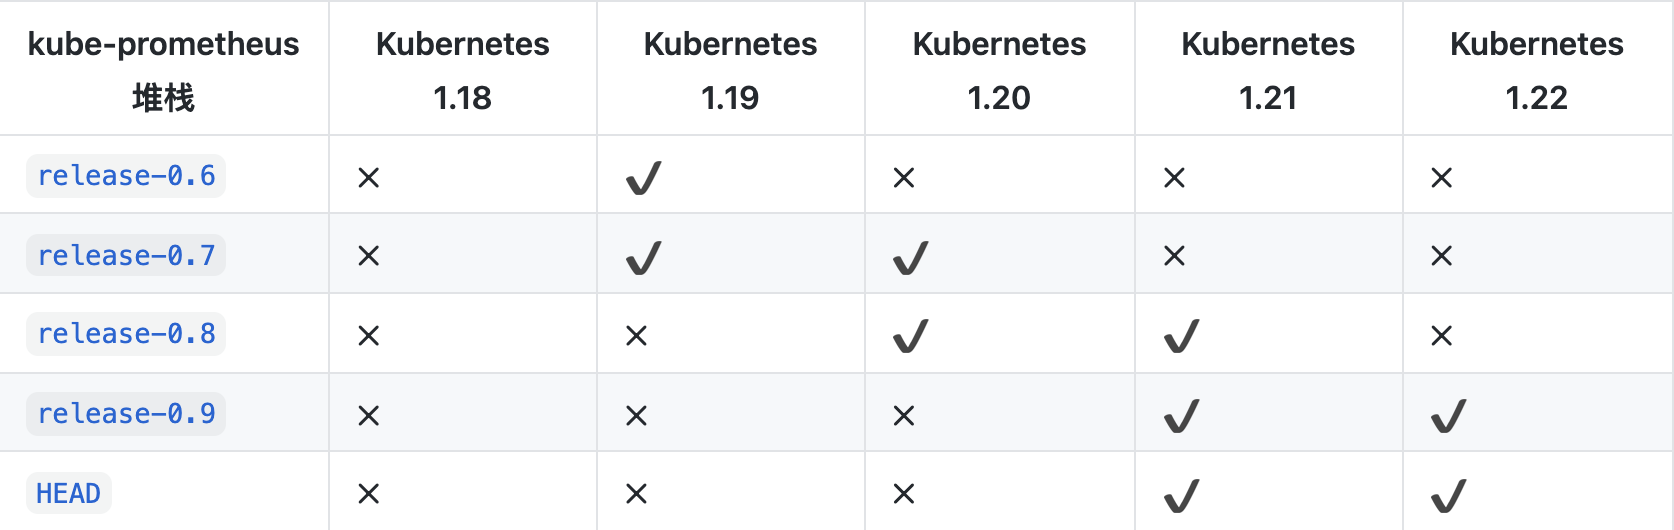The height and width of the screenshot is (530, 1674).
Task: Click the Kubernetes 1.22 column header
Action: [1536, 70]
